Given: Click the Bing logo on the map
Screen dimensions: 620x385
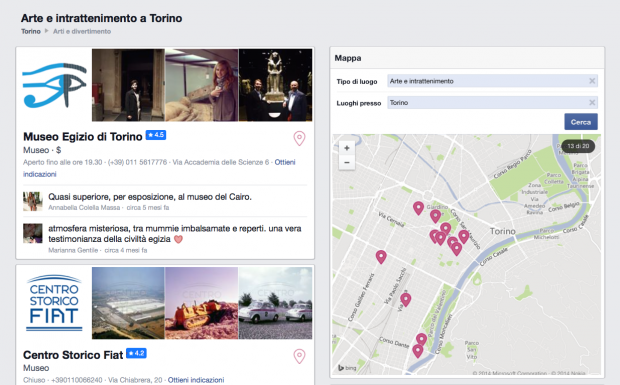Looking at the screenshot, I should [347, 368].
